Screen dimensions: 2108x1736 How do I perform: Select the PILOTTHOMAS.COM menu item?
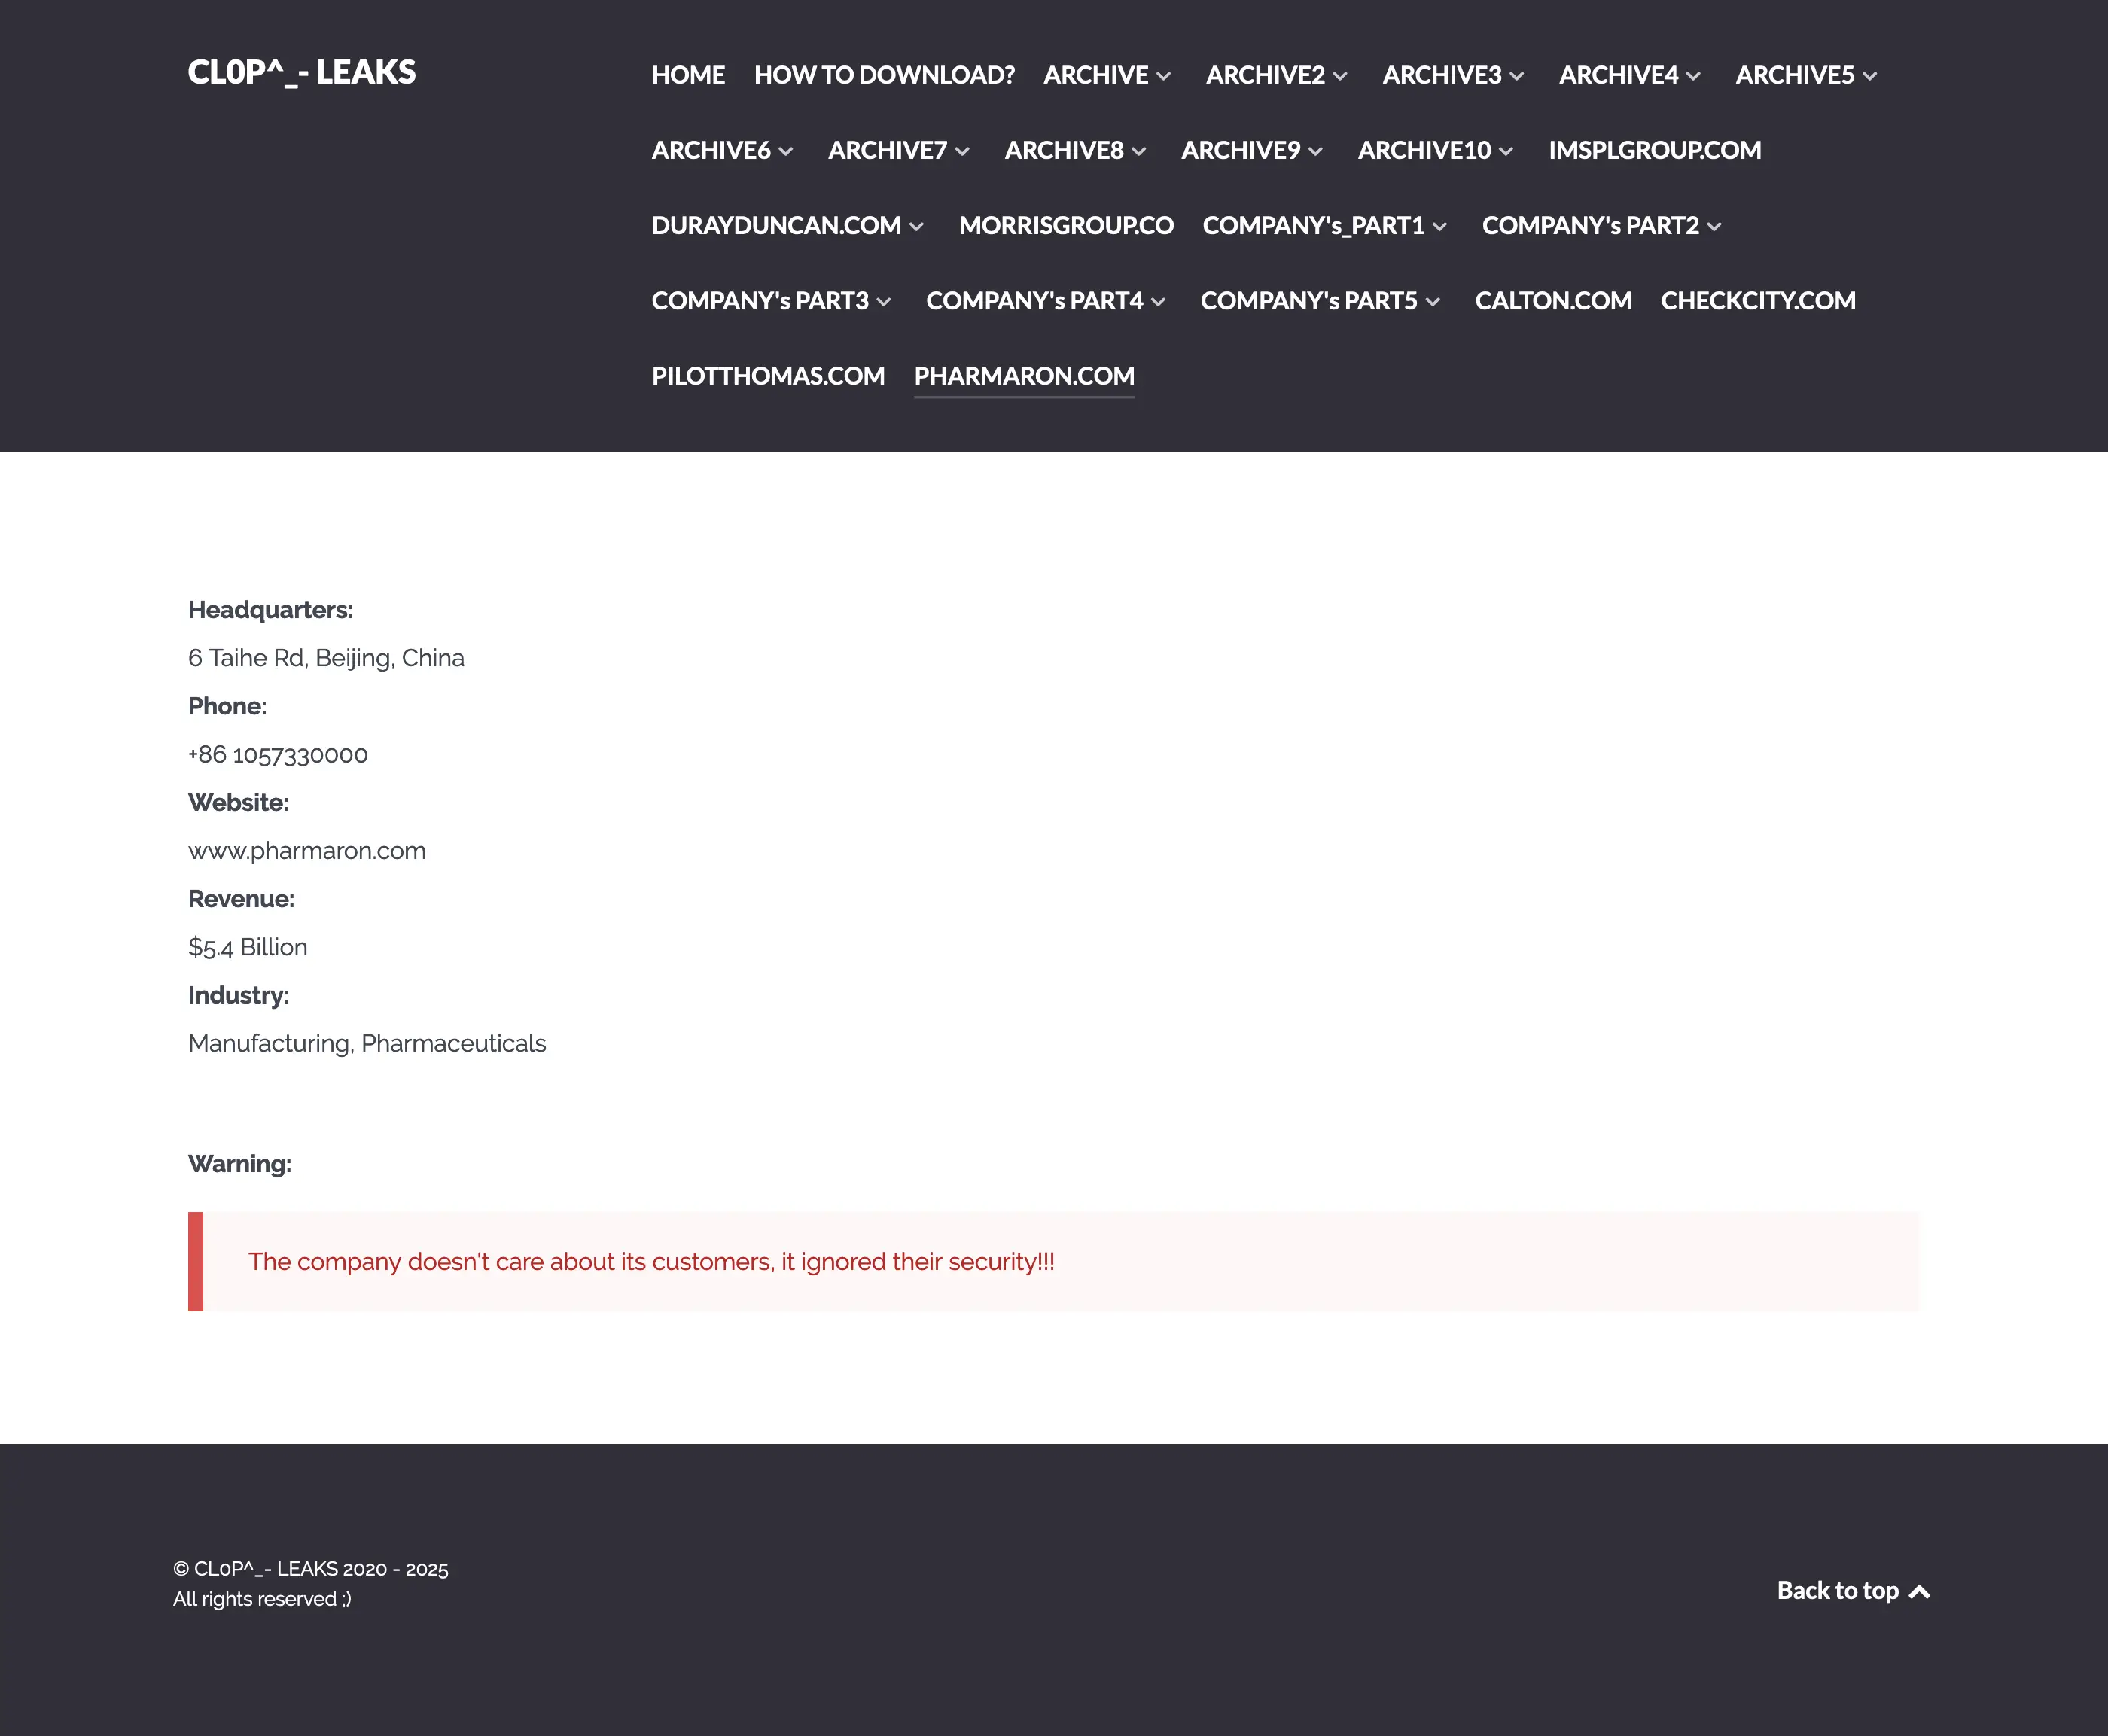[768, 376]
